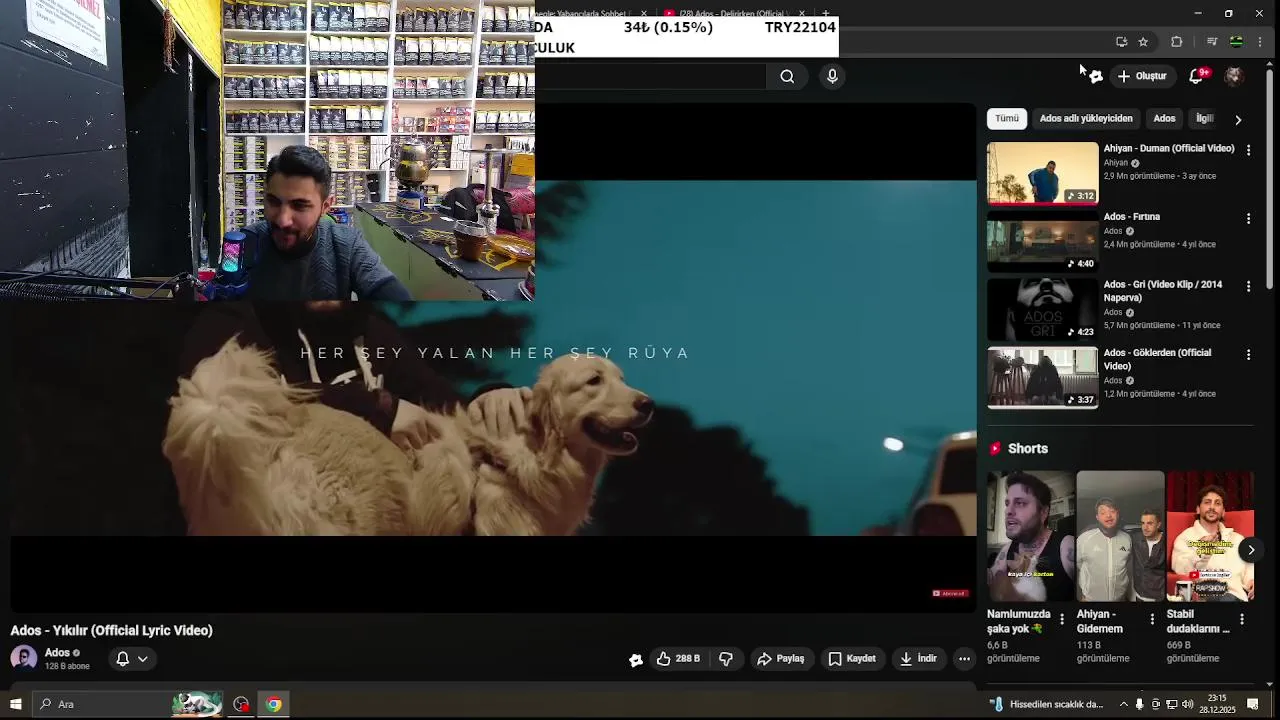
Task: Open the Ados channel avatar
Action: (x=24, y=658)
